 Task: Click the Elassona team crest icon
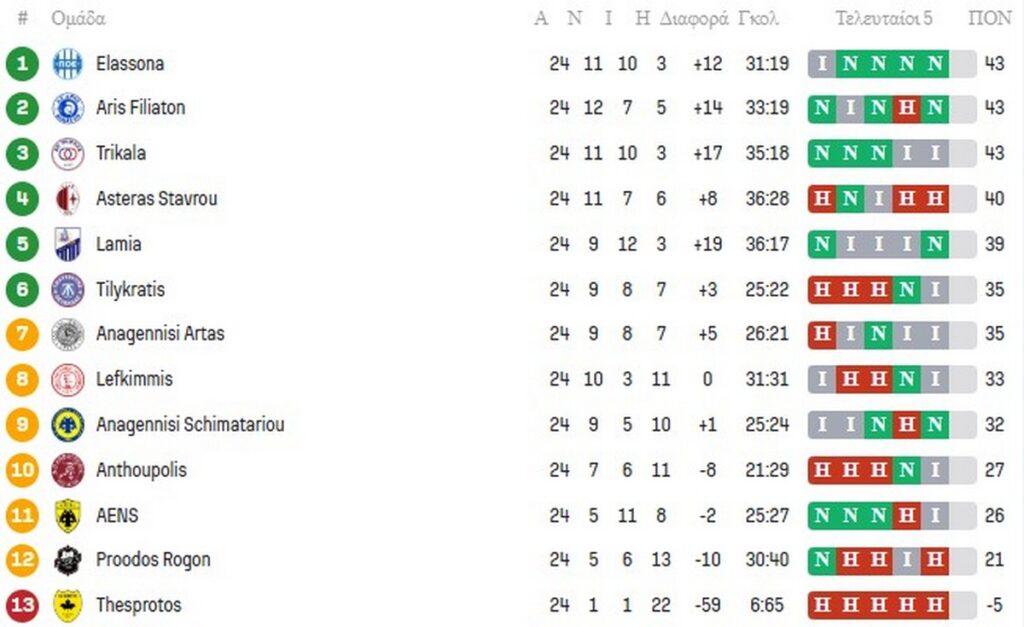pyautogui.click(x=68, y=64)
